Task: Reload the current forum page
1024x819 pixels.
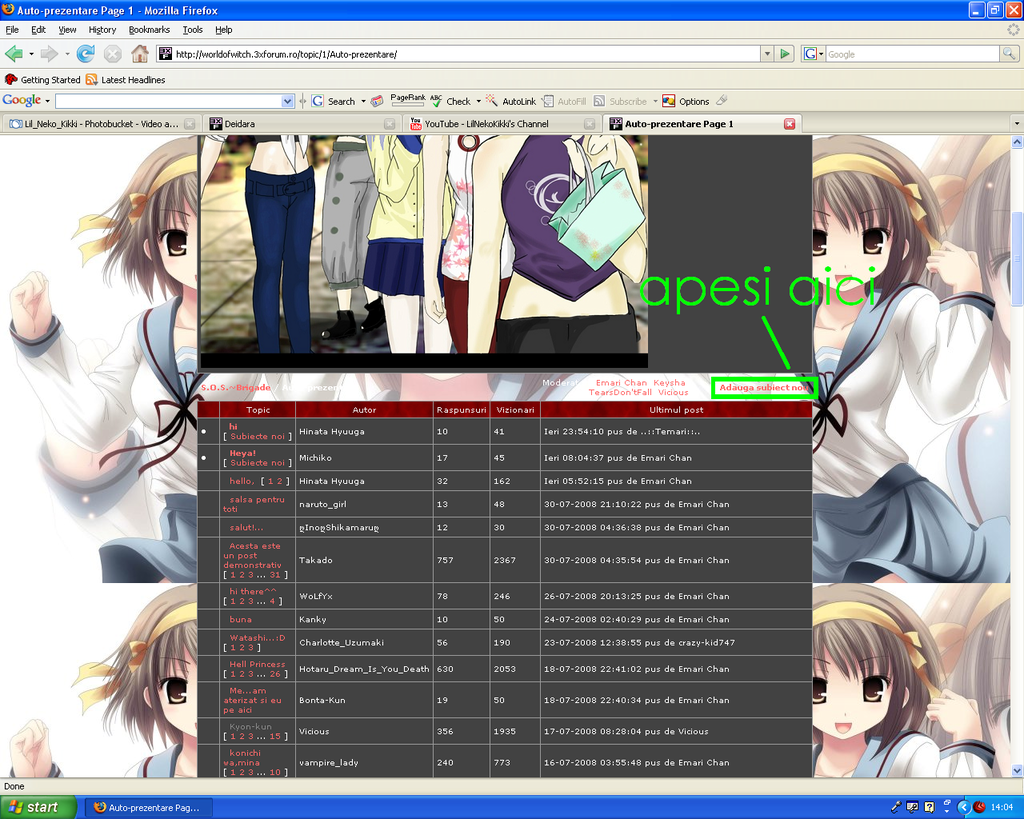Action: tap(86, 54)
